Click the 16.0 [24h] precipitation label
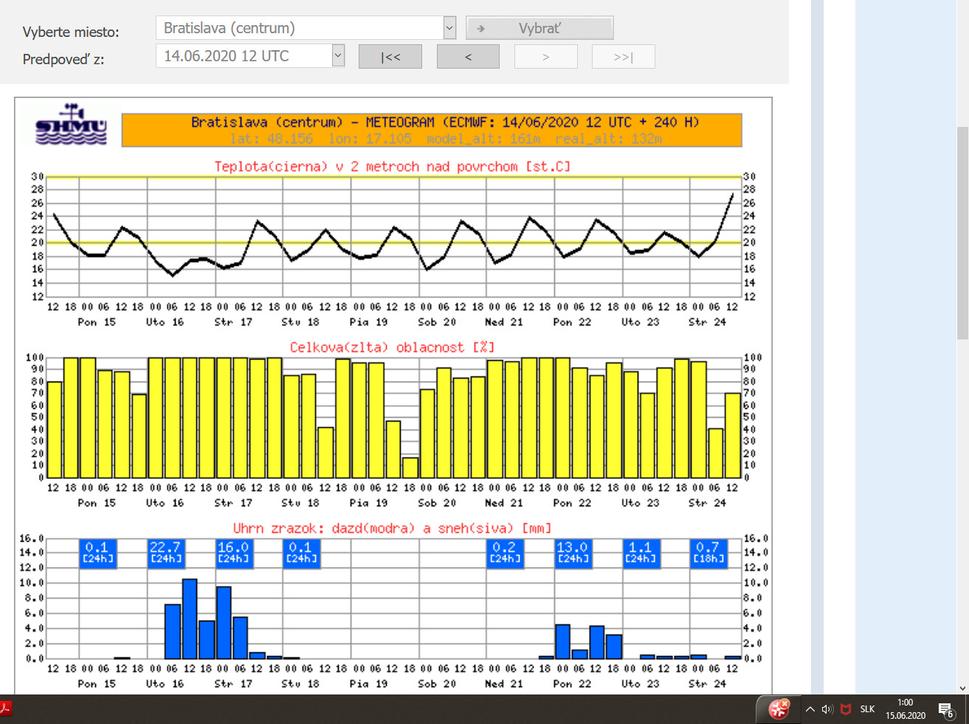This screenshot has width=969, height=724. pos(234,553)
